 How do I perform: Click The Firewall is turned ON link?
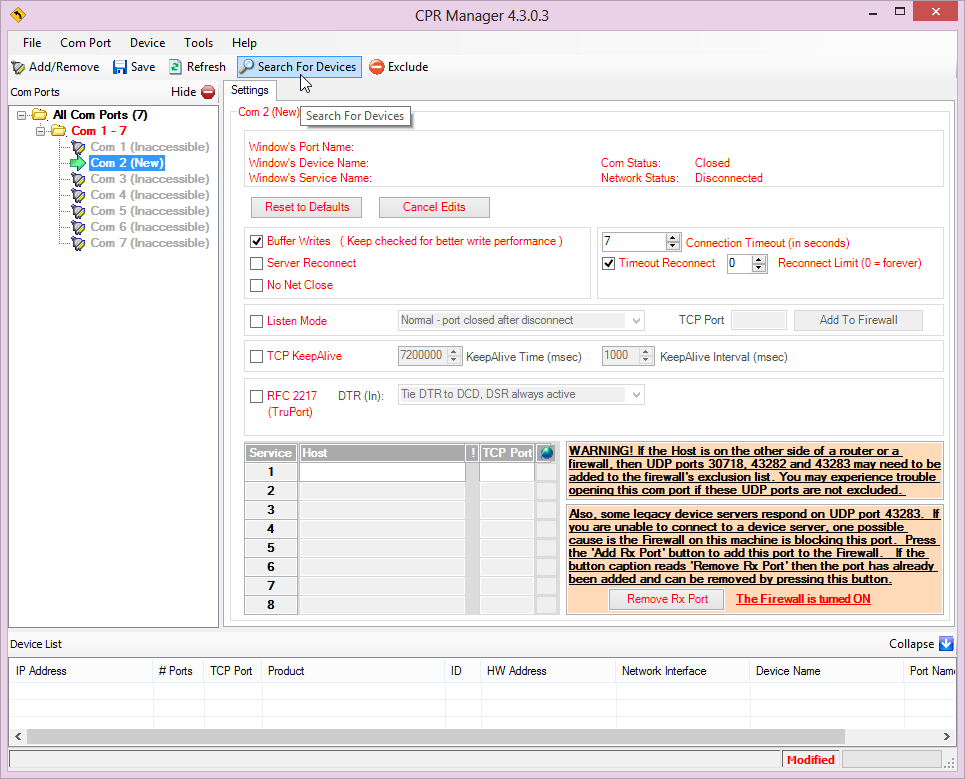(x=803, y=599)
